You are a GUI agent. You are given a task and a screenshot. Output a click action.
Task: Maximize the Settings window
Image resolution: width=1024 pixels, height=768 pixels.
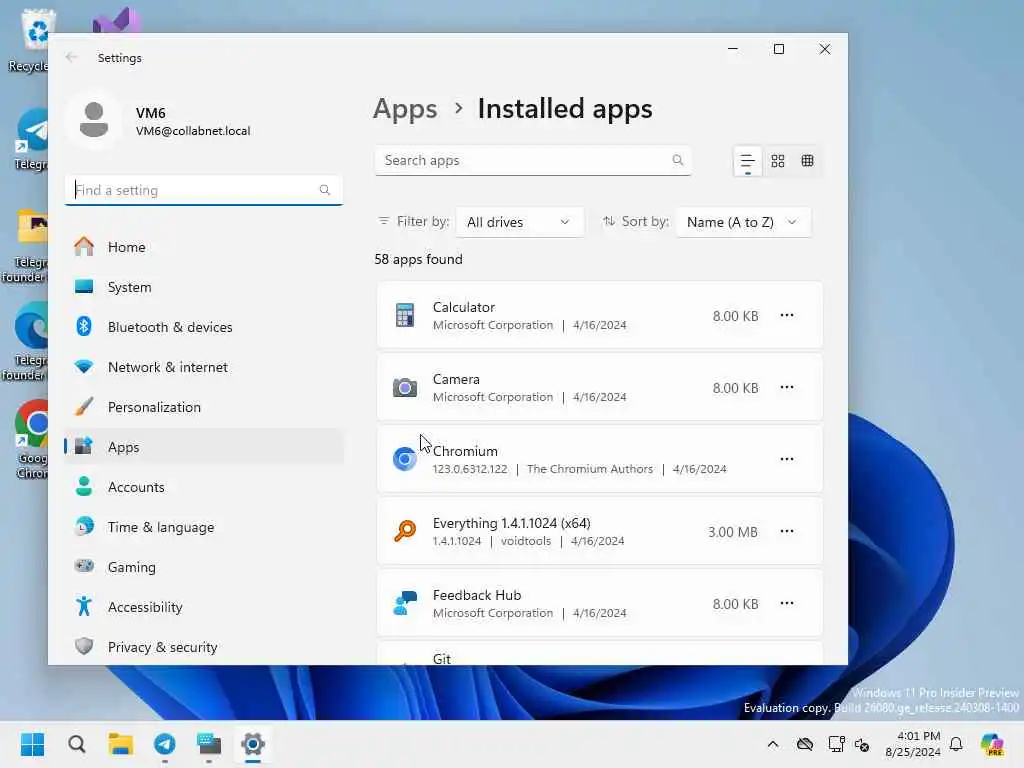[778, 49]
